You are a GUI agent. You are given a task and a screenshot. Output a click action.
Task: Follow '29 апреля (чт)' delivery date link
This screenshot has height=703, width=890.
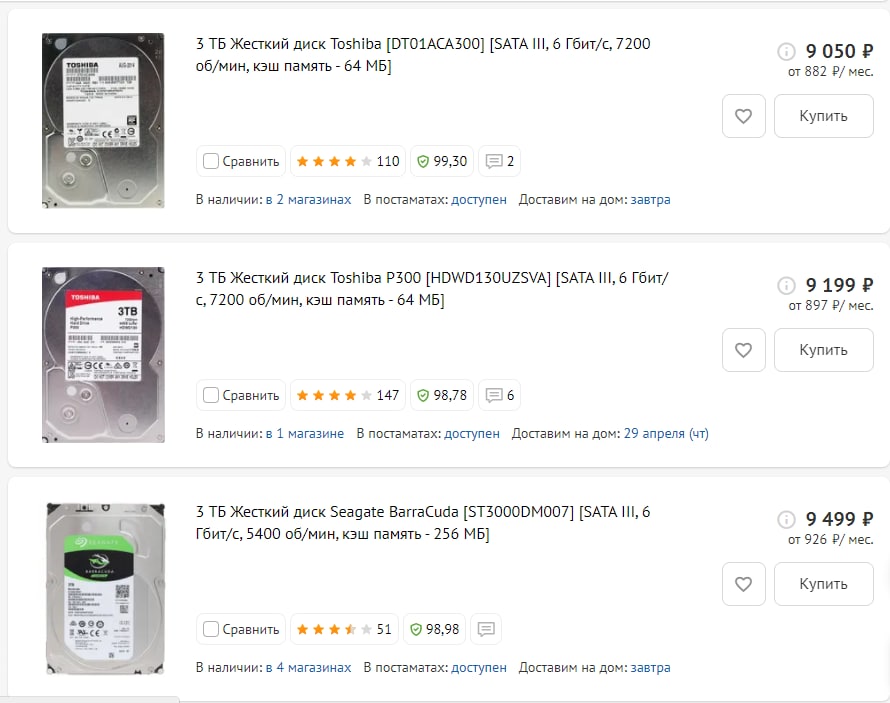coord(666,433)
